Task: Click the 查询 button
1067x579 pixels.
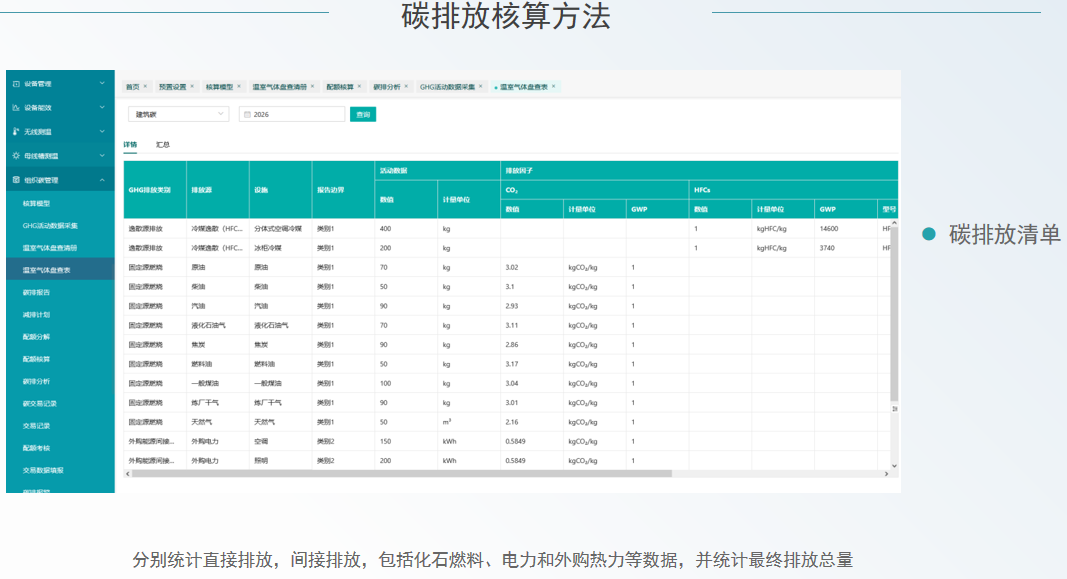Action: click(363, 114)
